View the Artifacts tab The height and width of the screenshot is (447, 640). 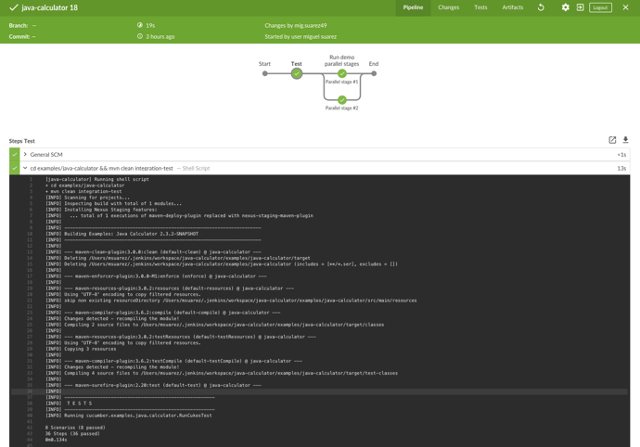[x=512, y=7]
